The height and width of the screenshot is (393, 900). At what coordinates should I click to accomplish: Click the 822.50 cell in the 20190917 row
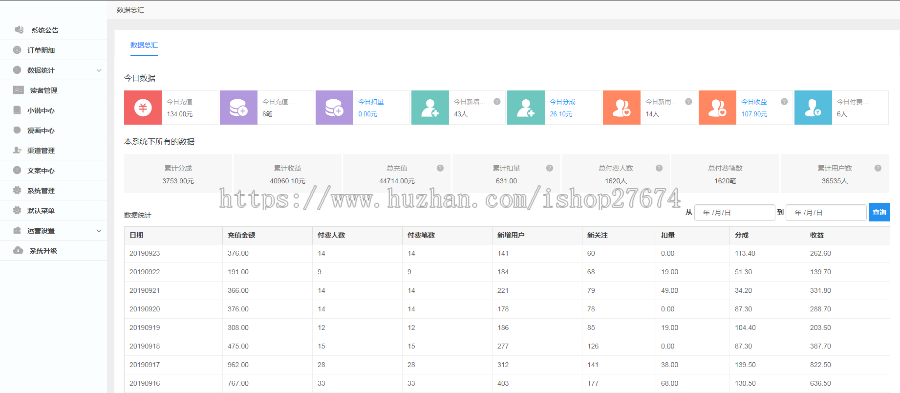820,364
